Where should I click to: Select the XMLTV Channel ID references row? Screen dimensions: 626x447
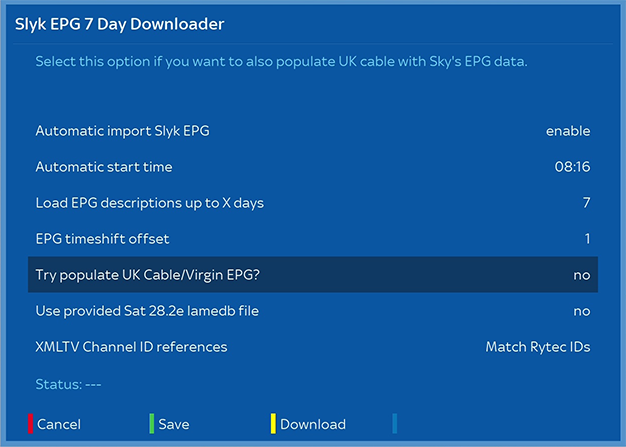pyautogui.click(x=131, y=347)
